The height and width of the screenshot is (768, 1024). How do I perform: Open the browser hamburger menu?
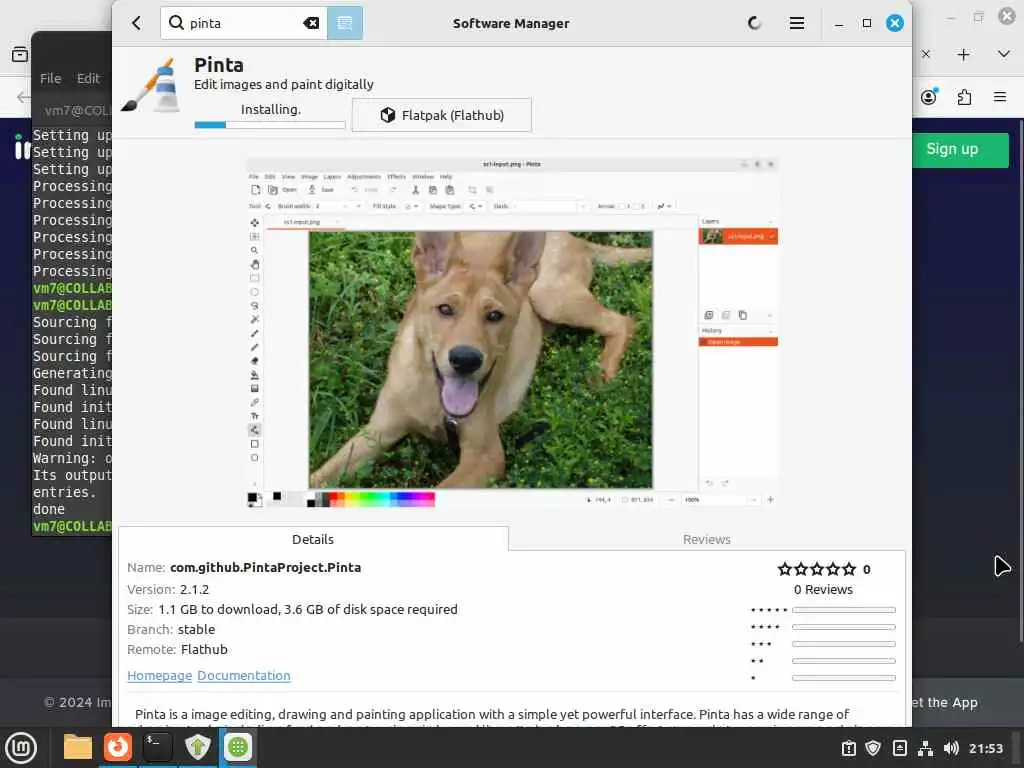point(1000,97)
